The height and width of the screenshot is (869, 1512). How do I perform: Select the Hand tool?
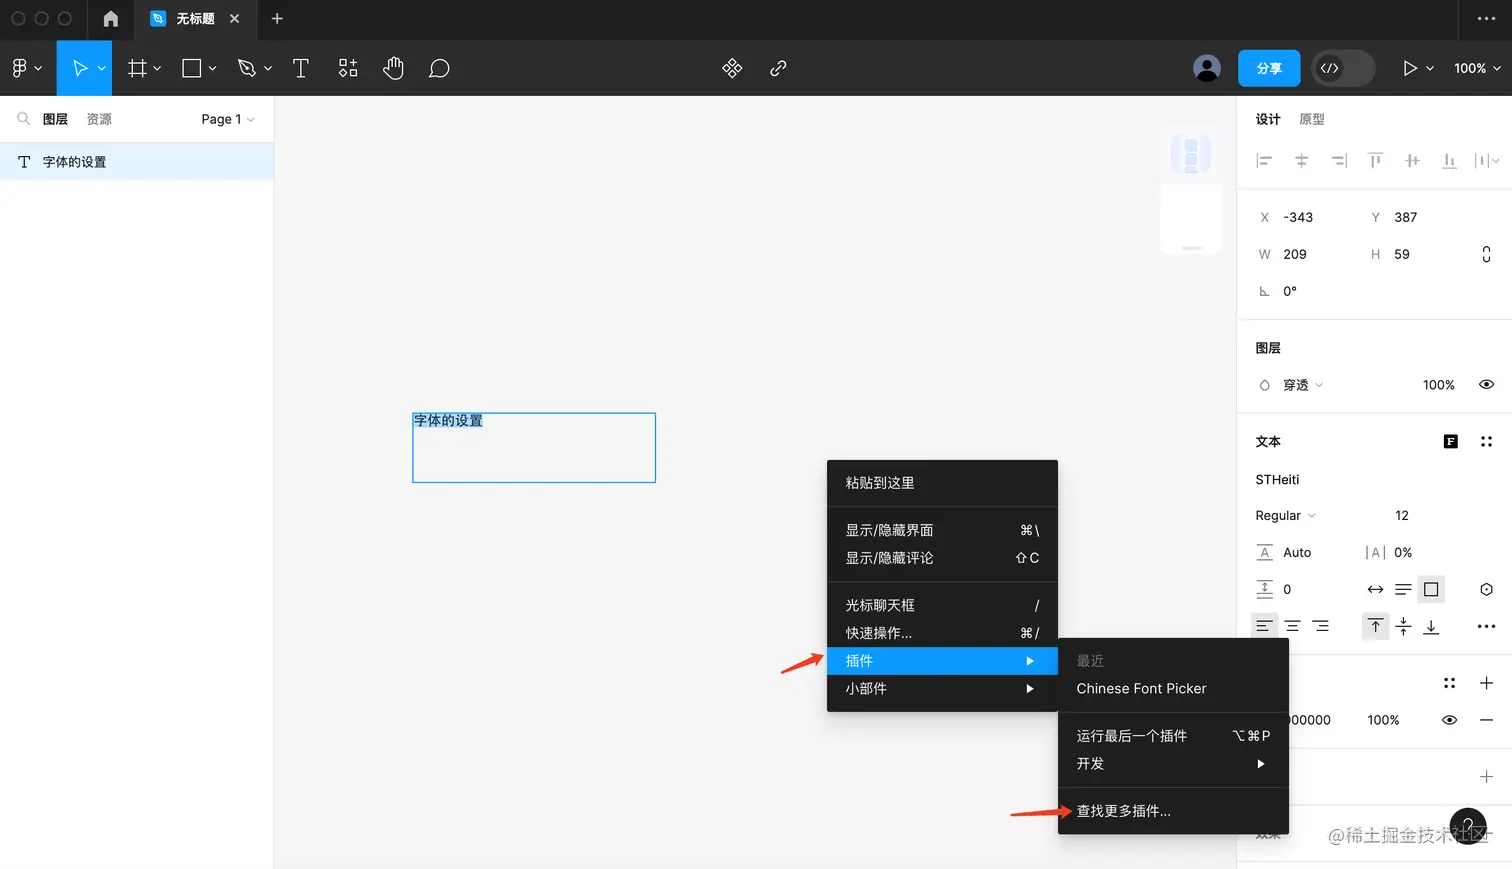(x=393, y=68)
